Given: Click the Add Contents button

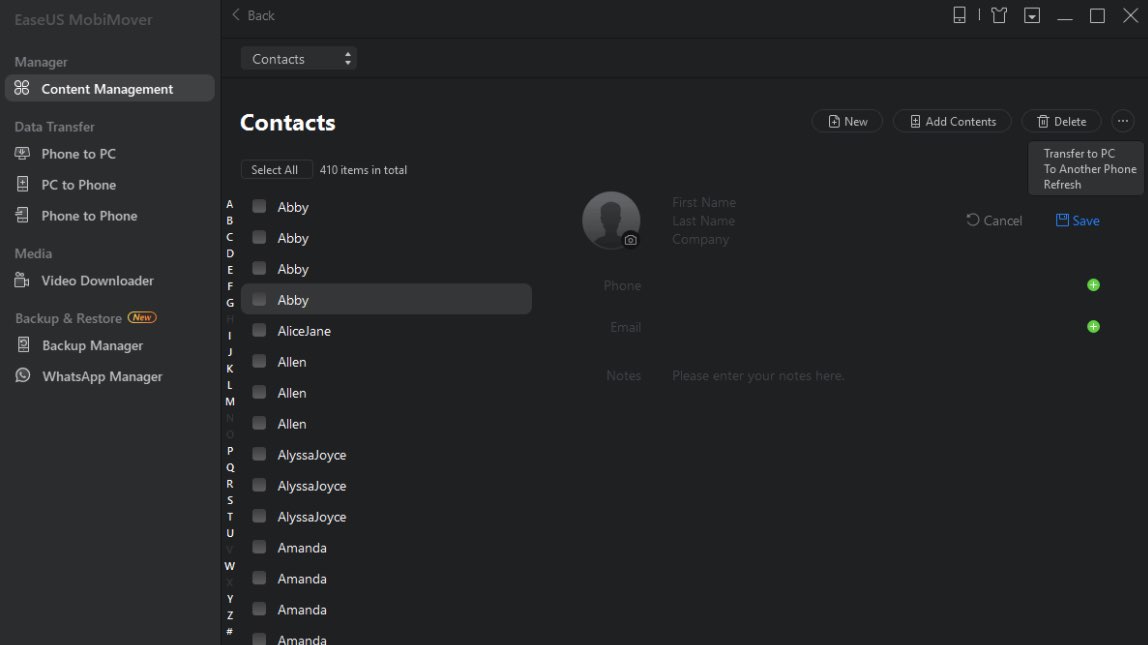Looking at the screenshot, I should [x=952, y=121].
